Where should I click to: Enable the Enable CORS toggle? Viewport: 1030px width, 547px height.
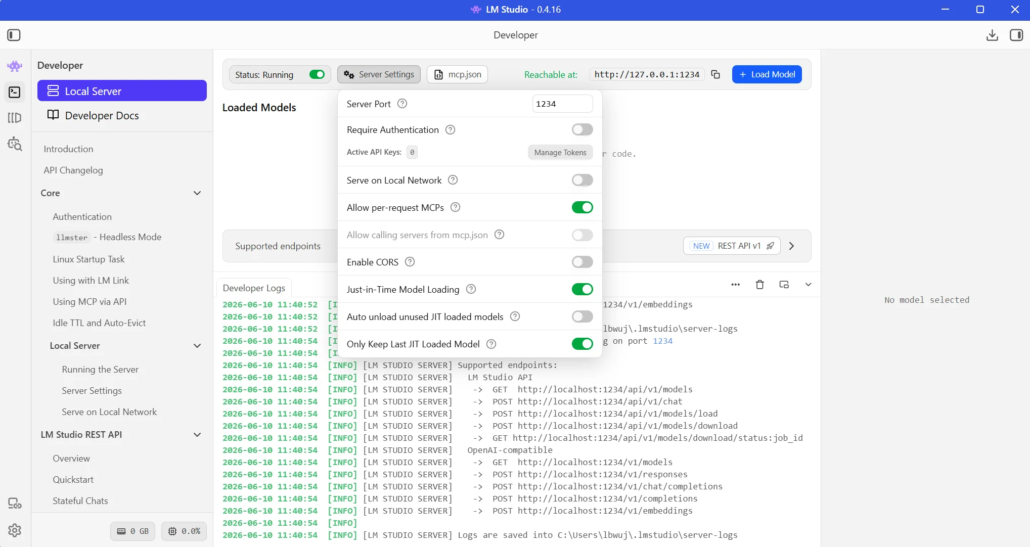point(582,262)
